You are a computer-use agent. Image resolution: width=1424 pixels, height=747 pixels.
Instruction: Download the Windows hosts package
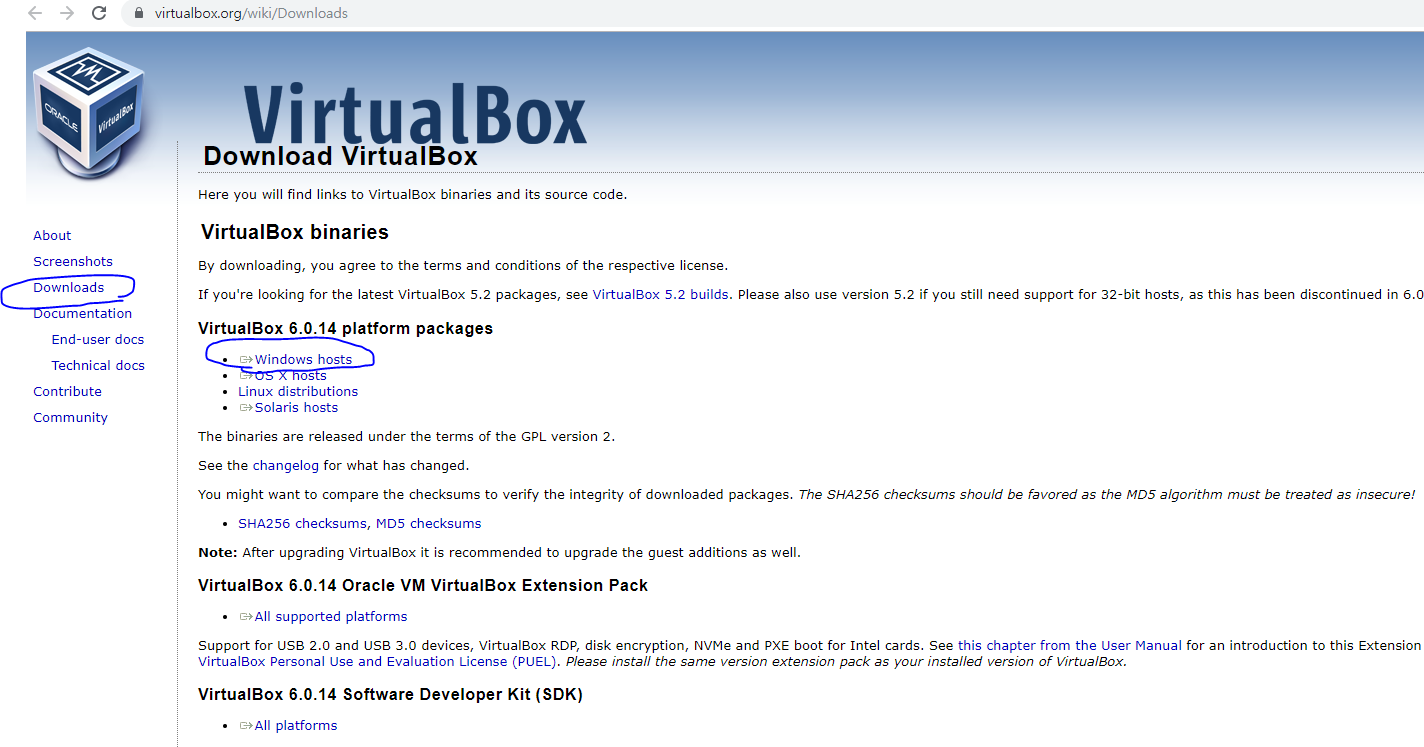pyautogui.click(x=303, y=359)
